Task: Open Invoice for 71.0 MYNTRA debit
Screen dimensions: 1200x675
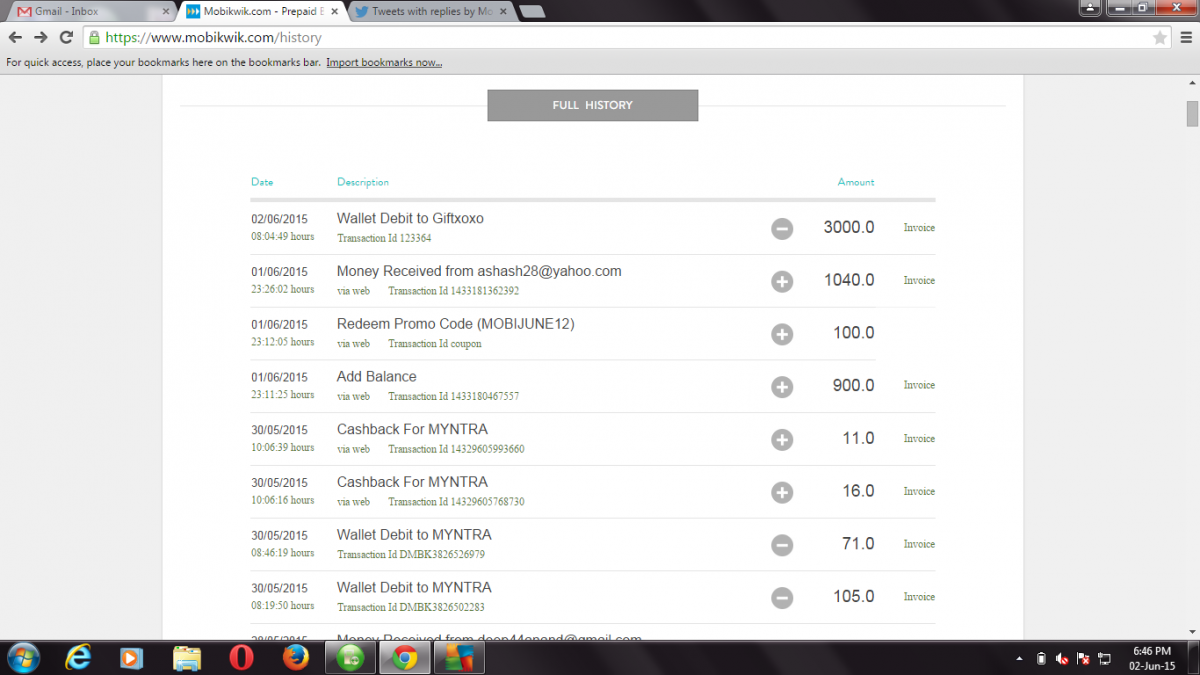Action: (919, 544)
